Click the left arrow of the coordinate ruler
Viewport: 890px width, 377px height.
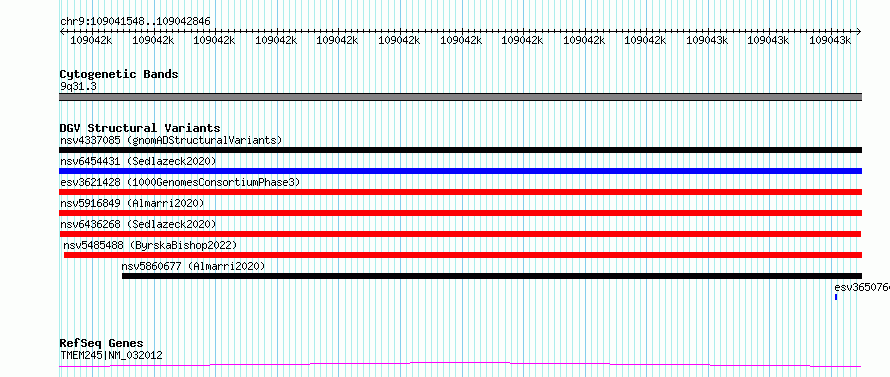point(62,32)
